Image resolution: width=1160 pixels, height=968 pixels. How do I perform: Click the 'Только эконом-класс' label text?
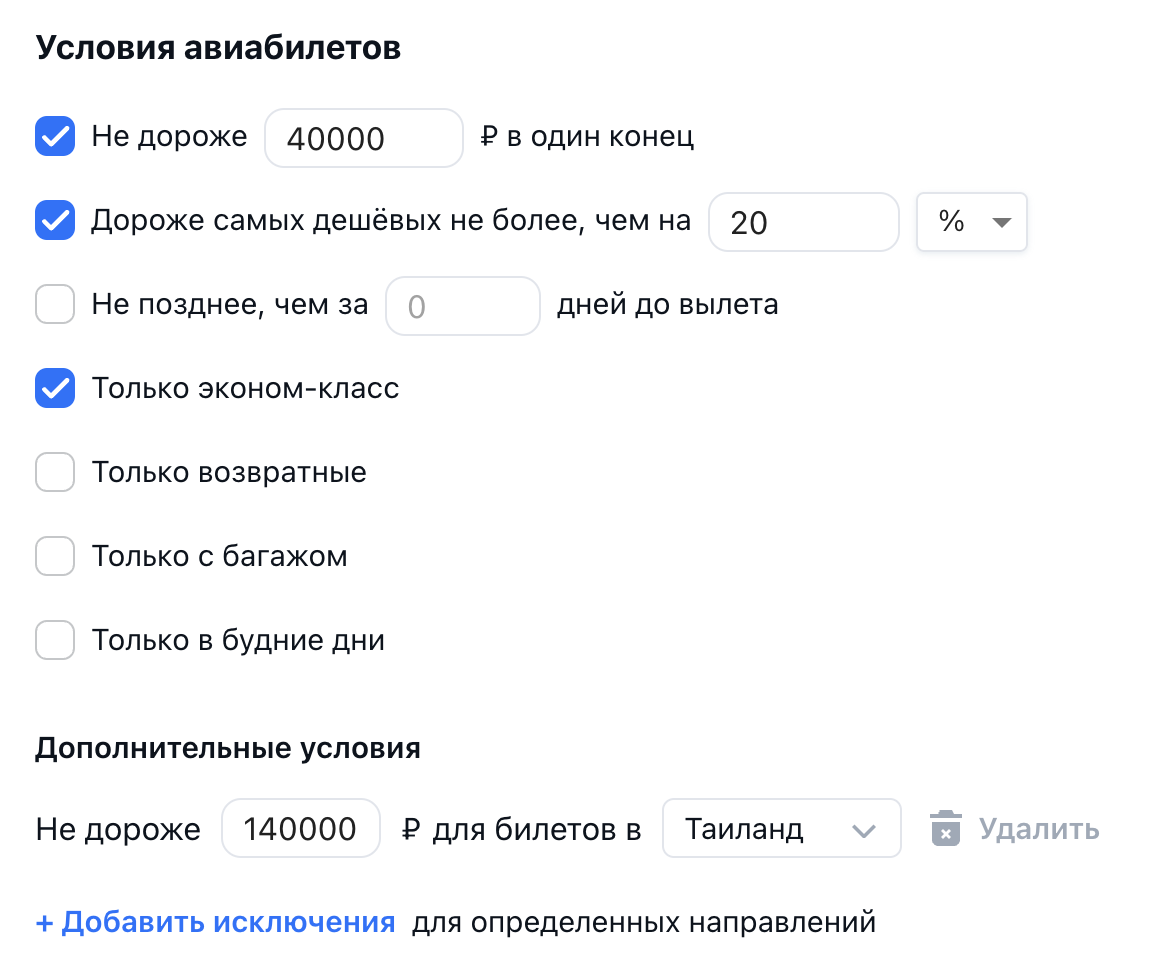click(x=246, y=389)
